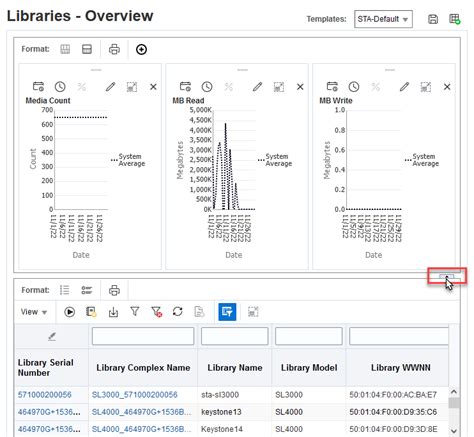This screenshot has height=437, width=474.
Task: Collapse the graphs pane using splitter handle
Action: pyautogui.click(x=446, y=276)
